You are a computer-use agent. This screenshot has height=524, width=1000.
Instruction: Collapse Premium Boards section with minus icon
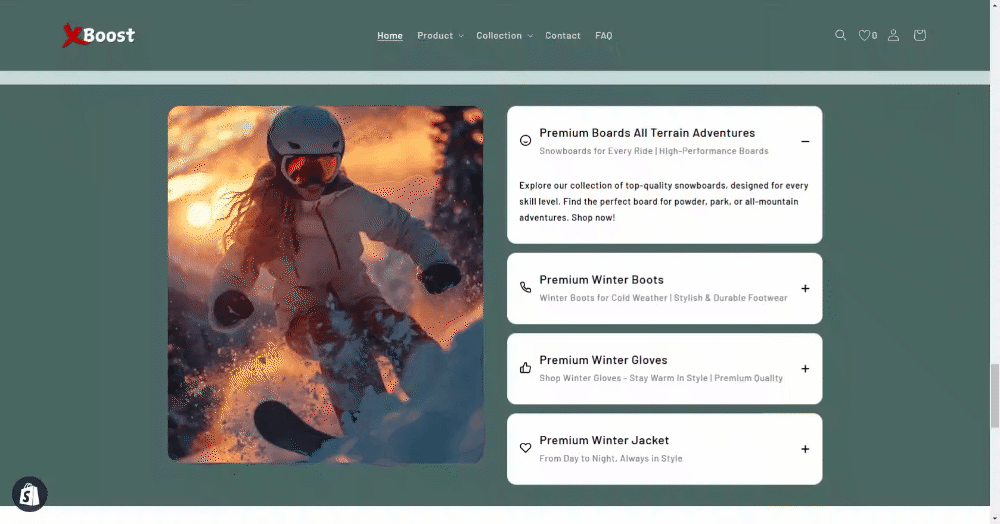coord(805,142)
